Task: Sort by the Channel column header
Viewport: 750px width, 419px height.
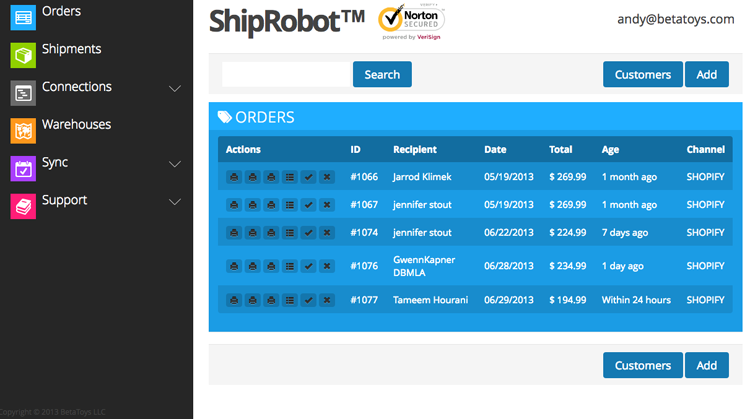Action: pyautogui.click(x=706, y=149)
